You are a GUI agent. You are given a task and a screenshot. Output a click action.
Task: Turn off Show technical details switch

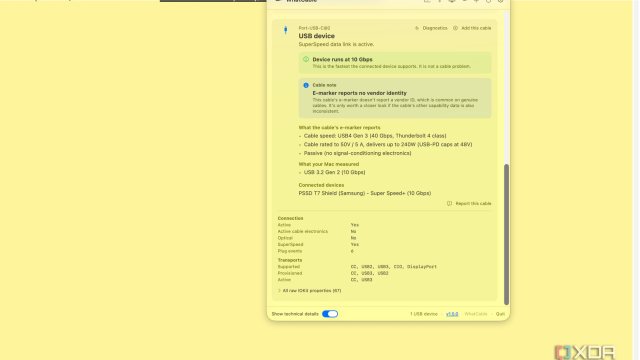(x=330, y=314)
